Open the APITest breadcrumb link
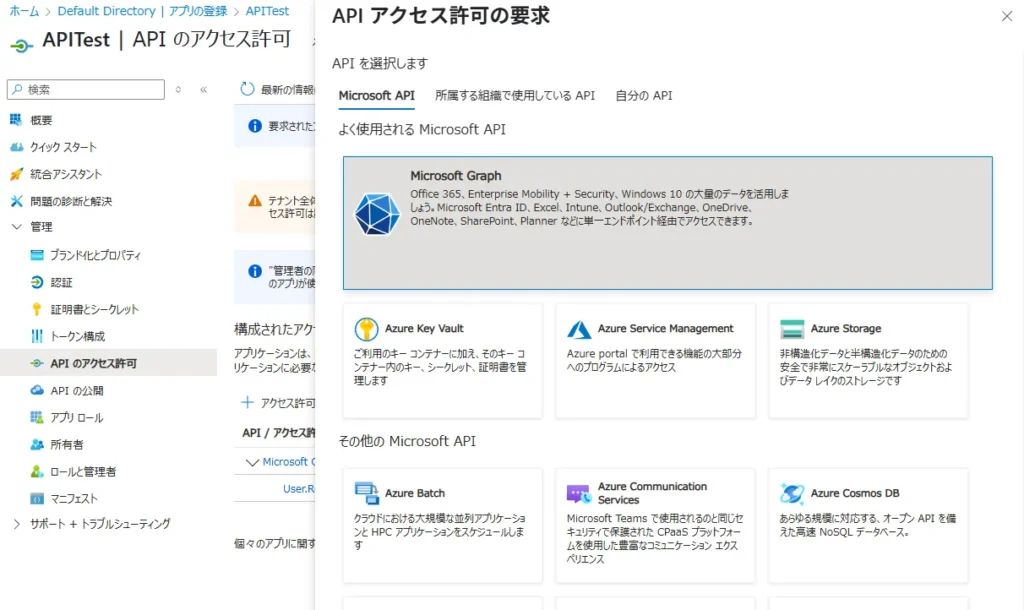 [268, 11]
